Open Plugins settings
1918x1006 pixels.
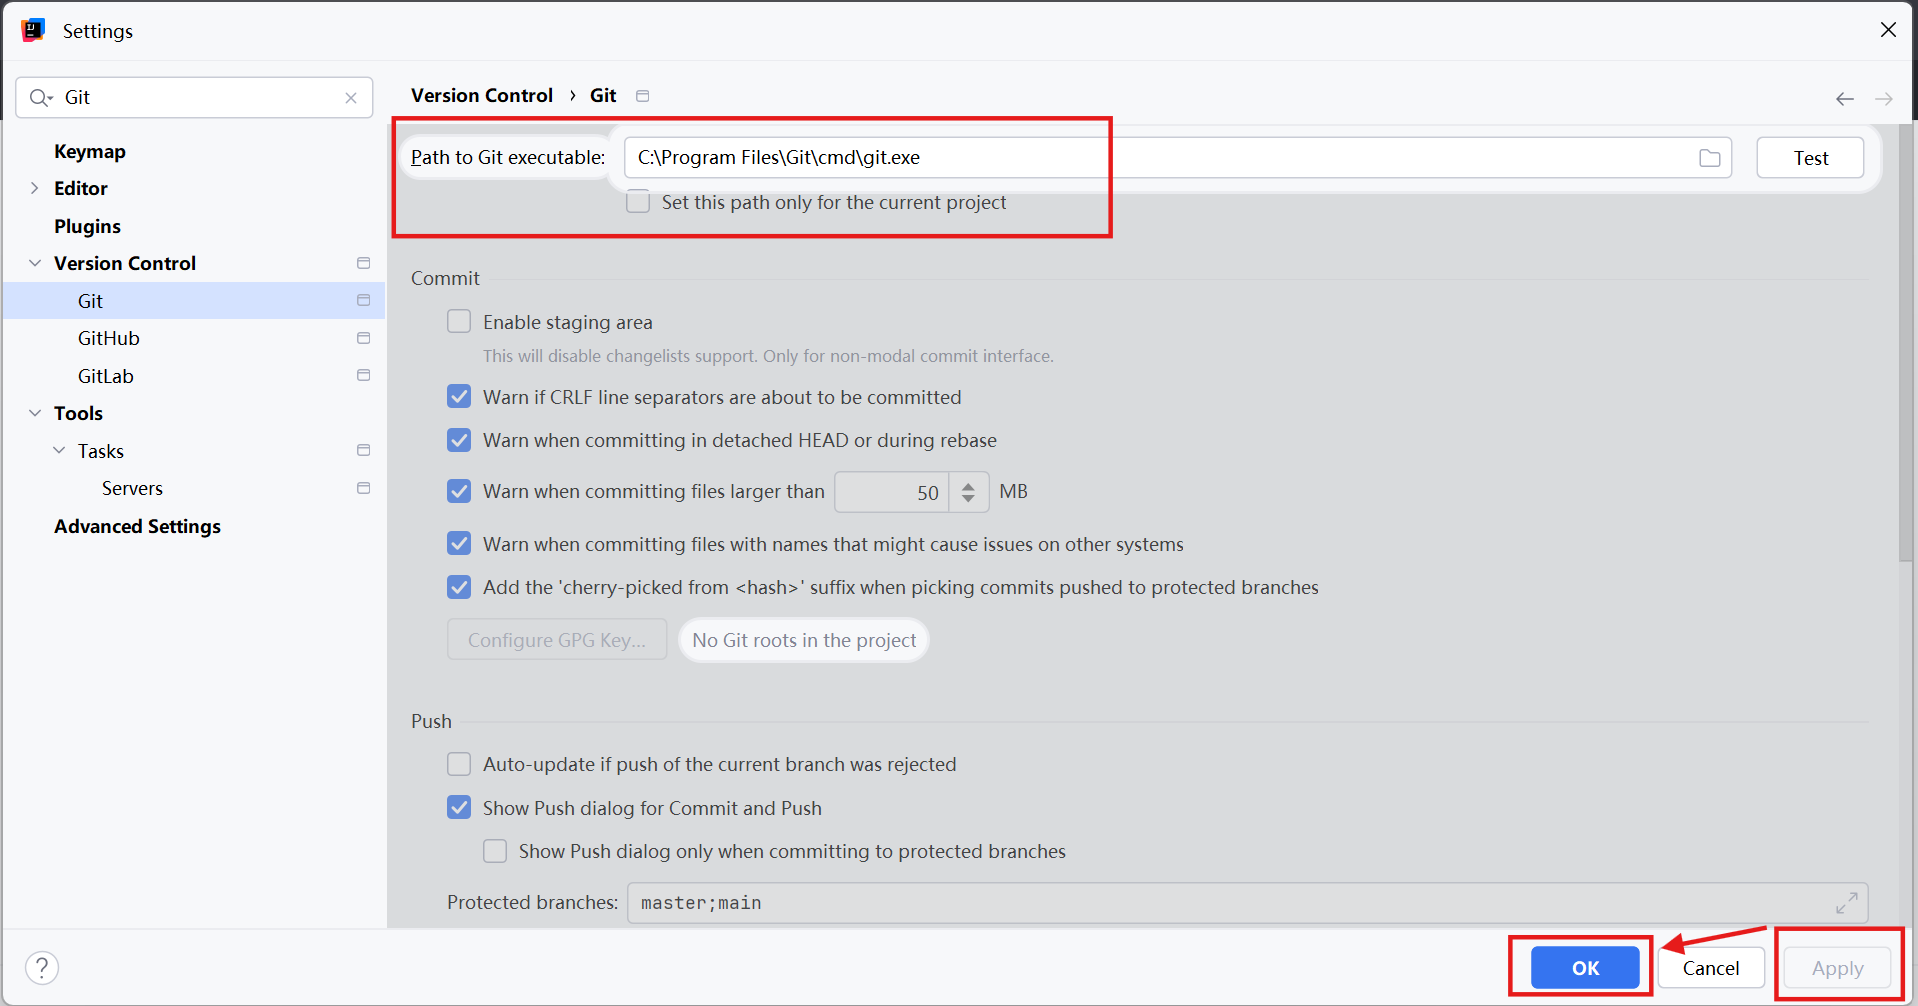[x=87, y=226]
